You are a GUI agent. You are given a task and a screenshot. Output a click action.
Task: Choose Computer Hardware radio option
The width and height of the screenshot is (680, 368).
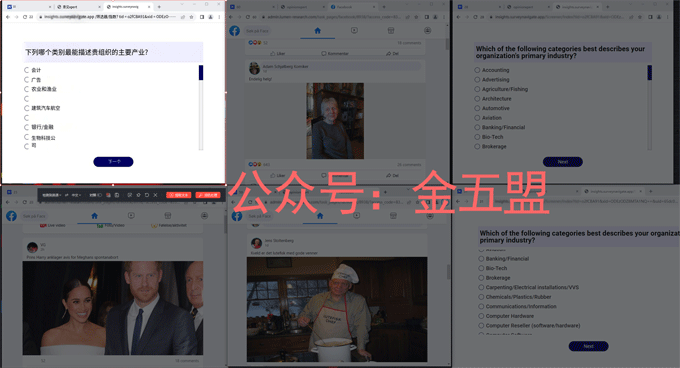481,316
